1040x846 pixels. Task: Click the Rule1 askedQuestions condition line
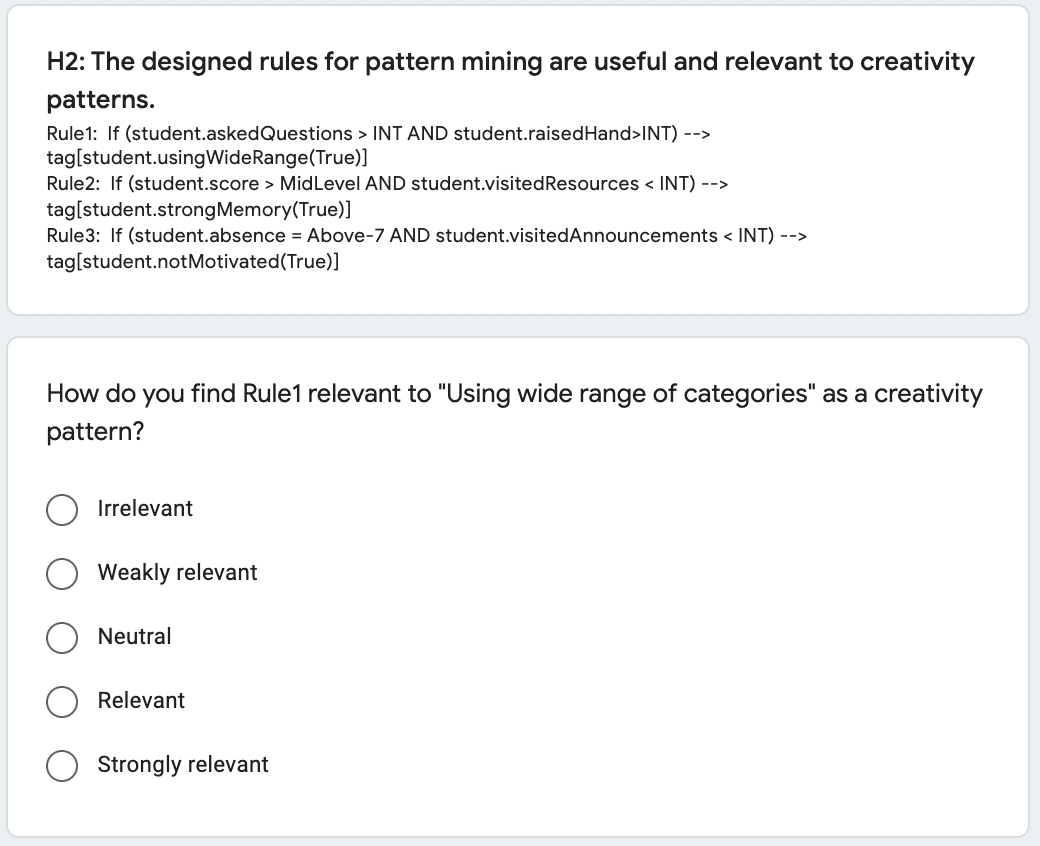coord(378,133)
